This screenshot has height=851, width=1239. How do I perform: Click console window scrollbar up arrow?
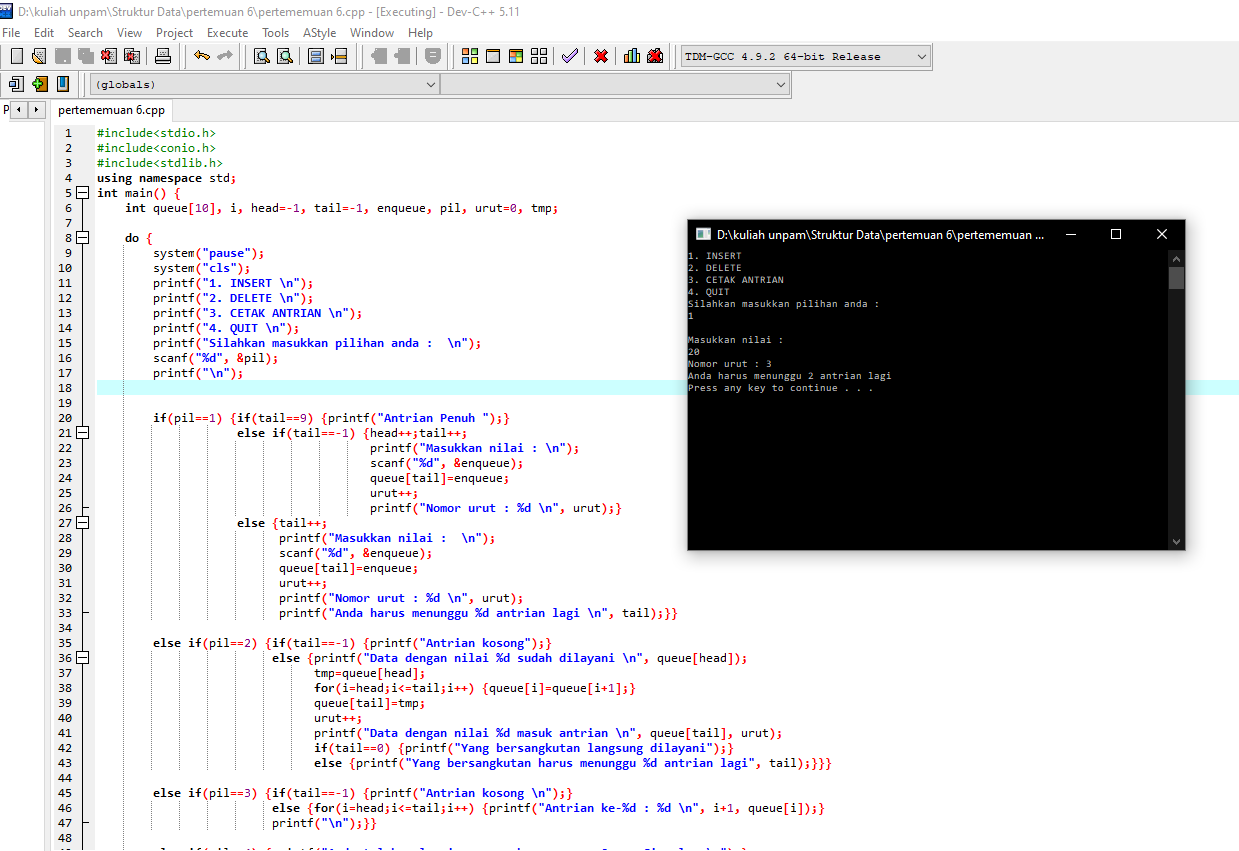[1176, 257]
